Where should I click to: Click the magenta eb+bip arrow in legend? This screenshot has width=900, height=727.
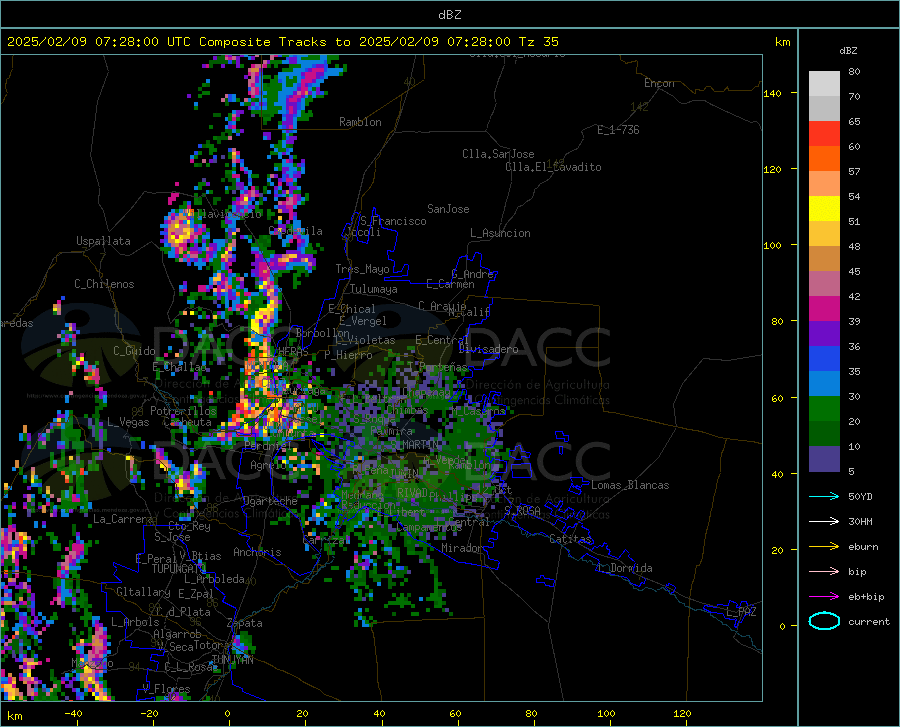coord(824,597)
